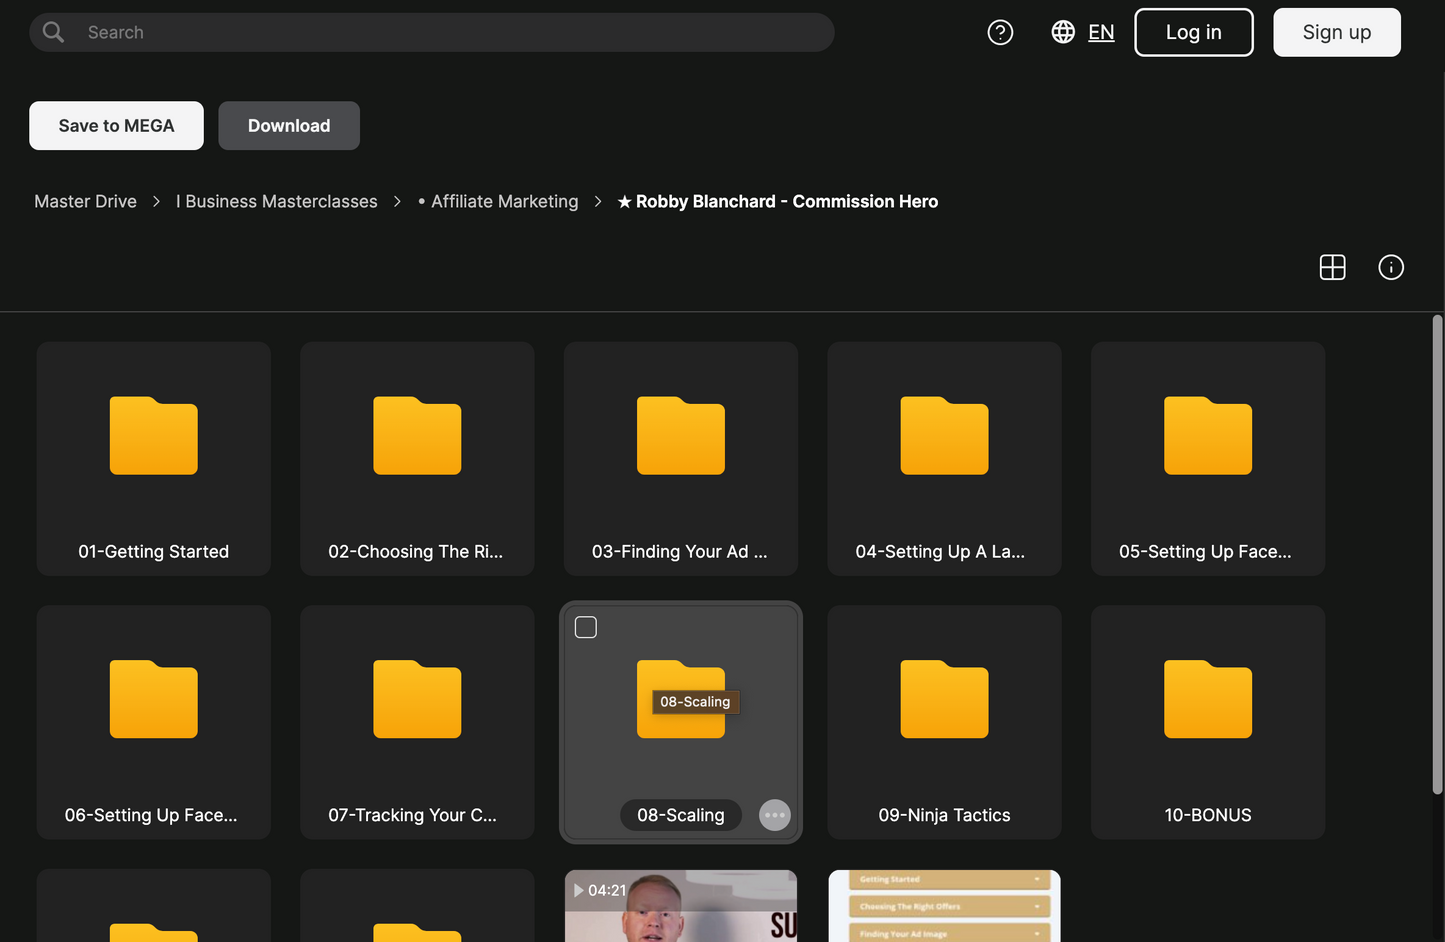
Task: Click the search magnifier icon
Action: (x=54, y=32)
